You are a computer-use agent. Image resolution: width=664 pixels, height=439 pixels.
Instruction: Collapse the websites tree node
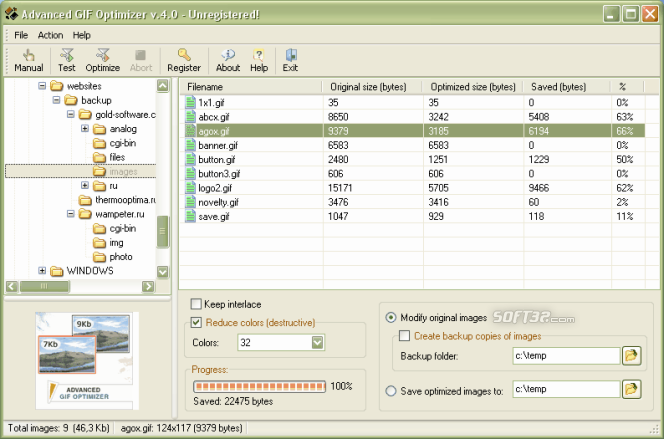[x=42, y=86]
